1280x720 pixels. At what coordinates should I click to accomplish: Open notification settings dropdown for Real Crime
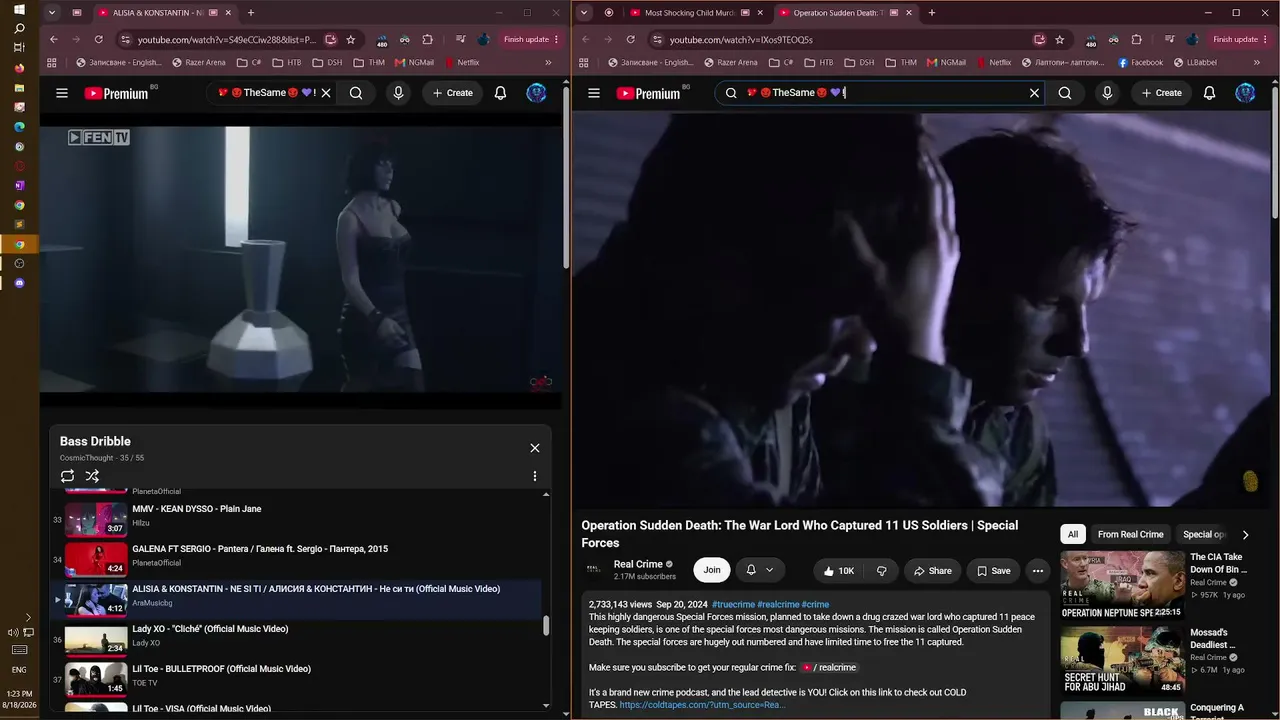pos(759,570)
